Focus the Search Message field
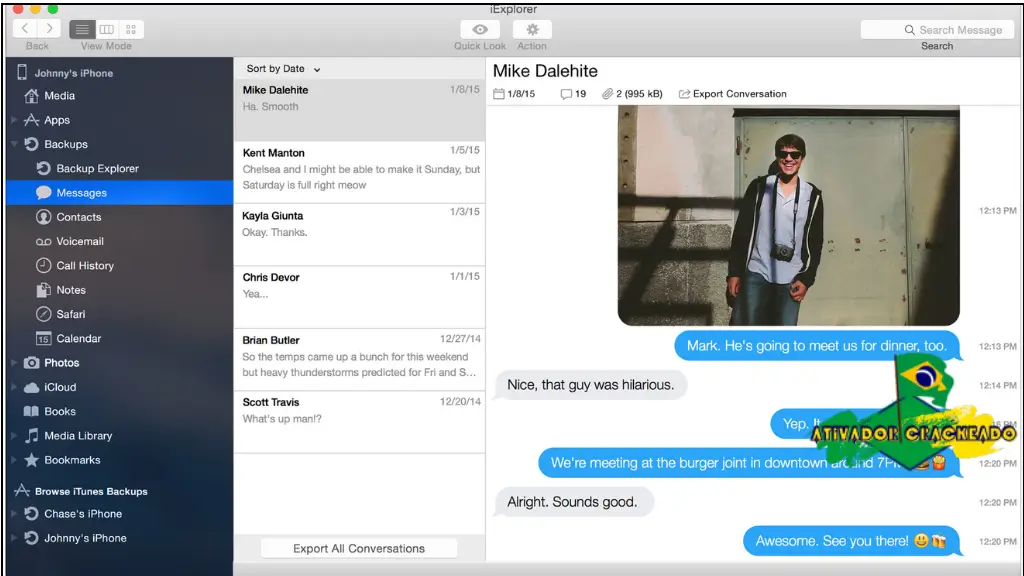 point(937,30)
